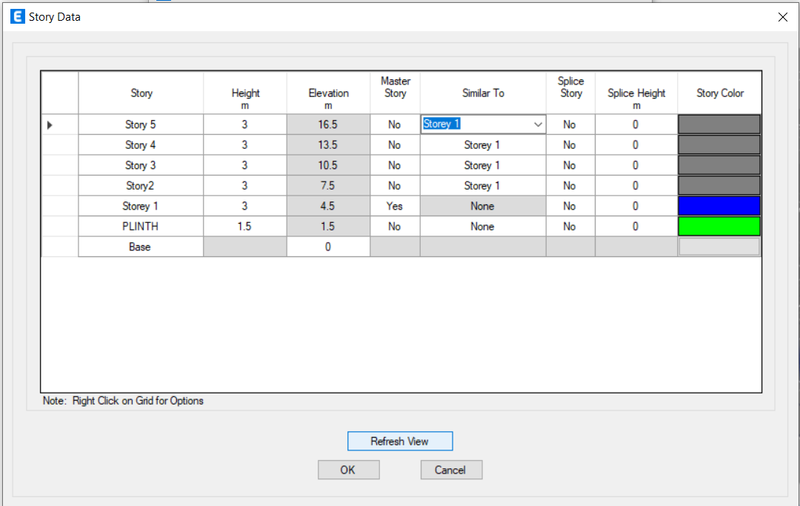Click the Elevation column header

pyautogui.click(x=328, y=93)
